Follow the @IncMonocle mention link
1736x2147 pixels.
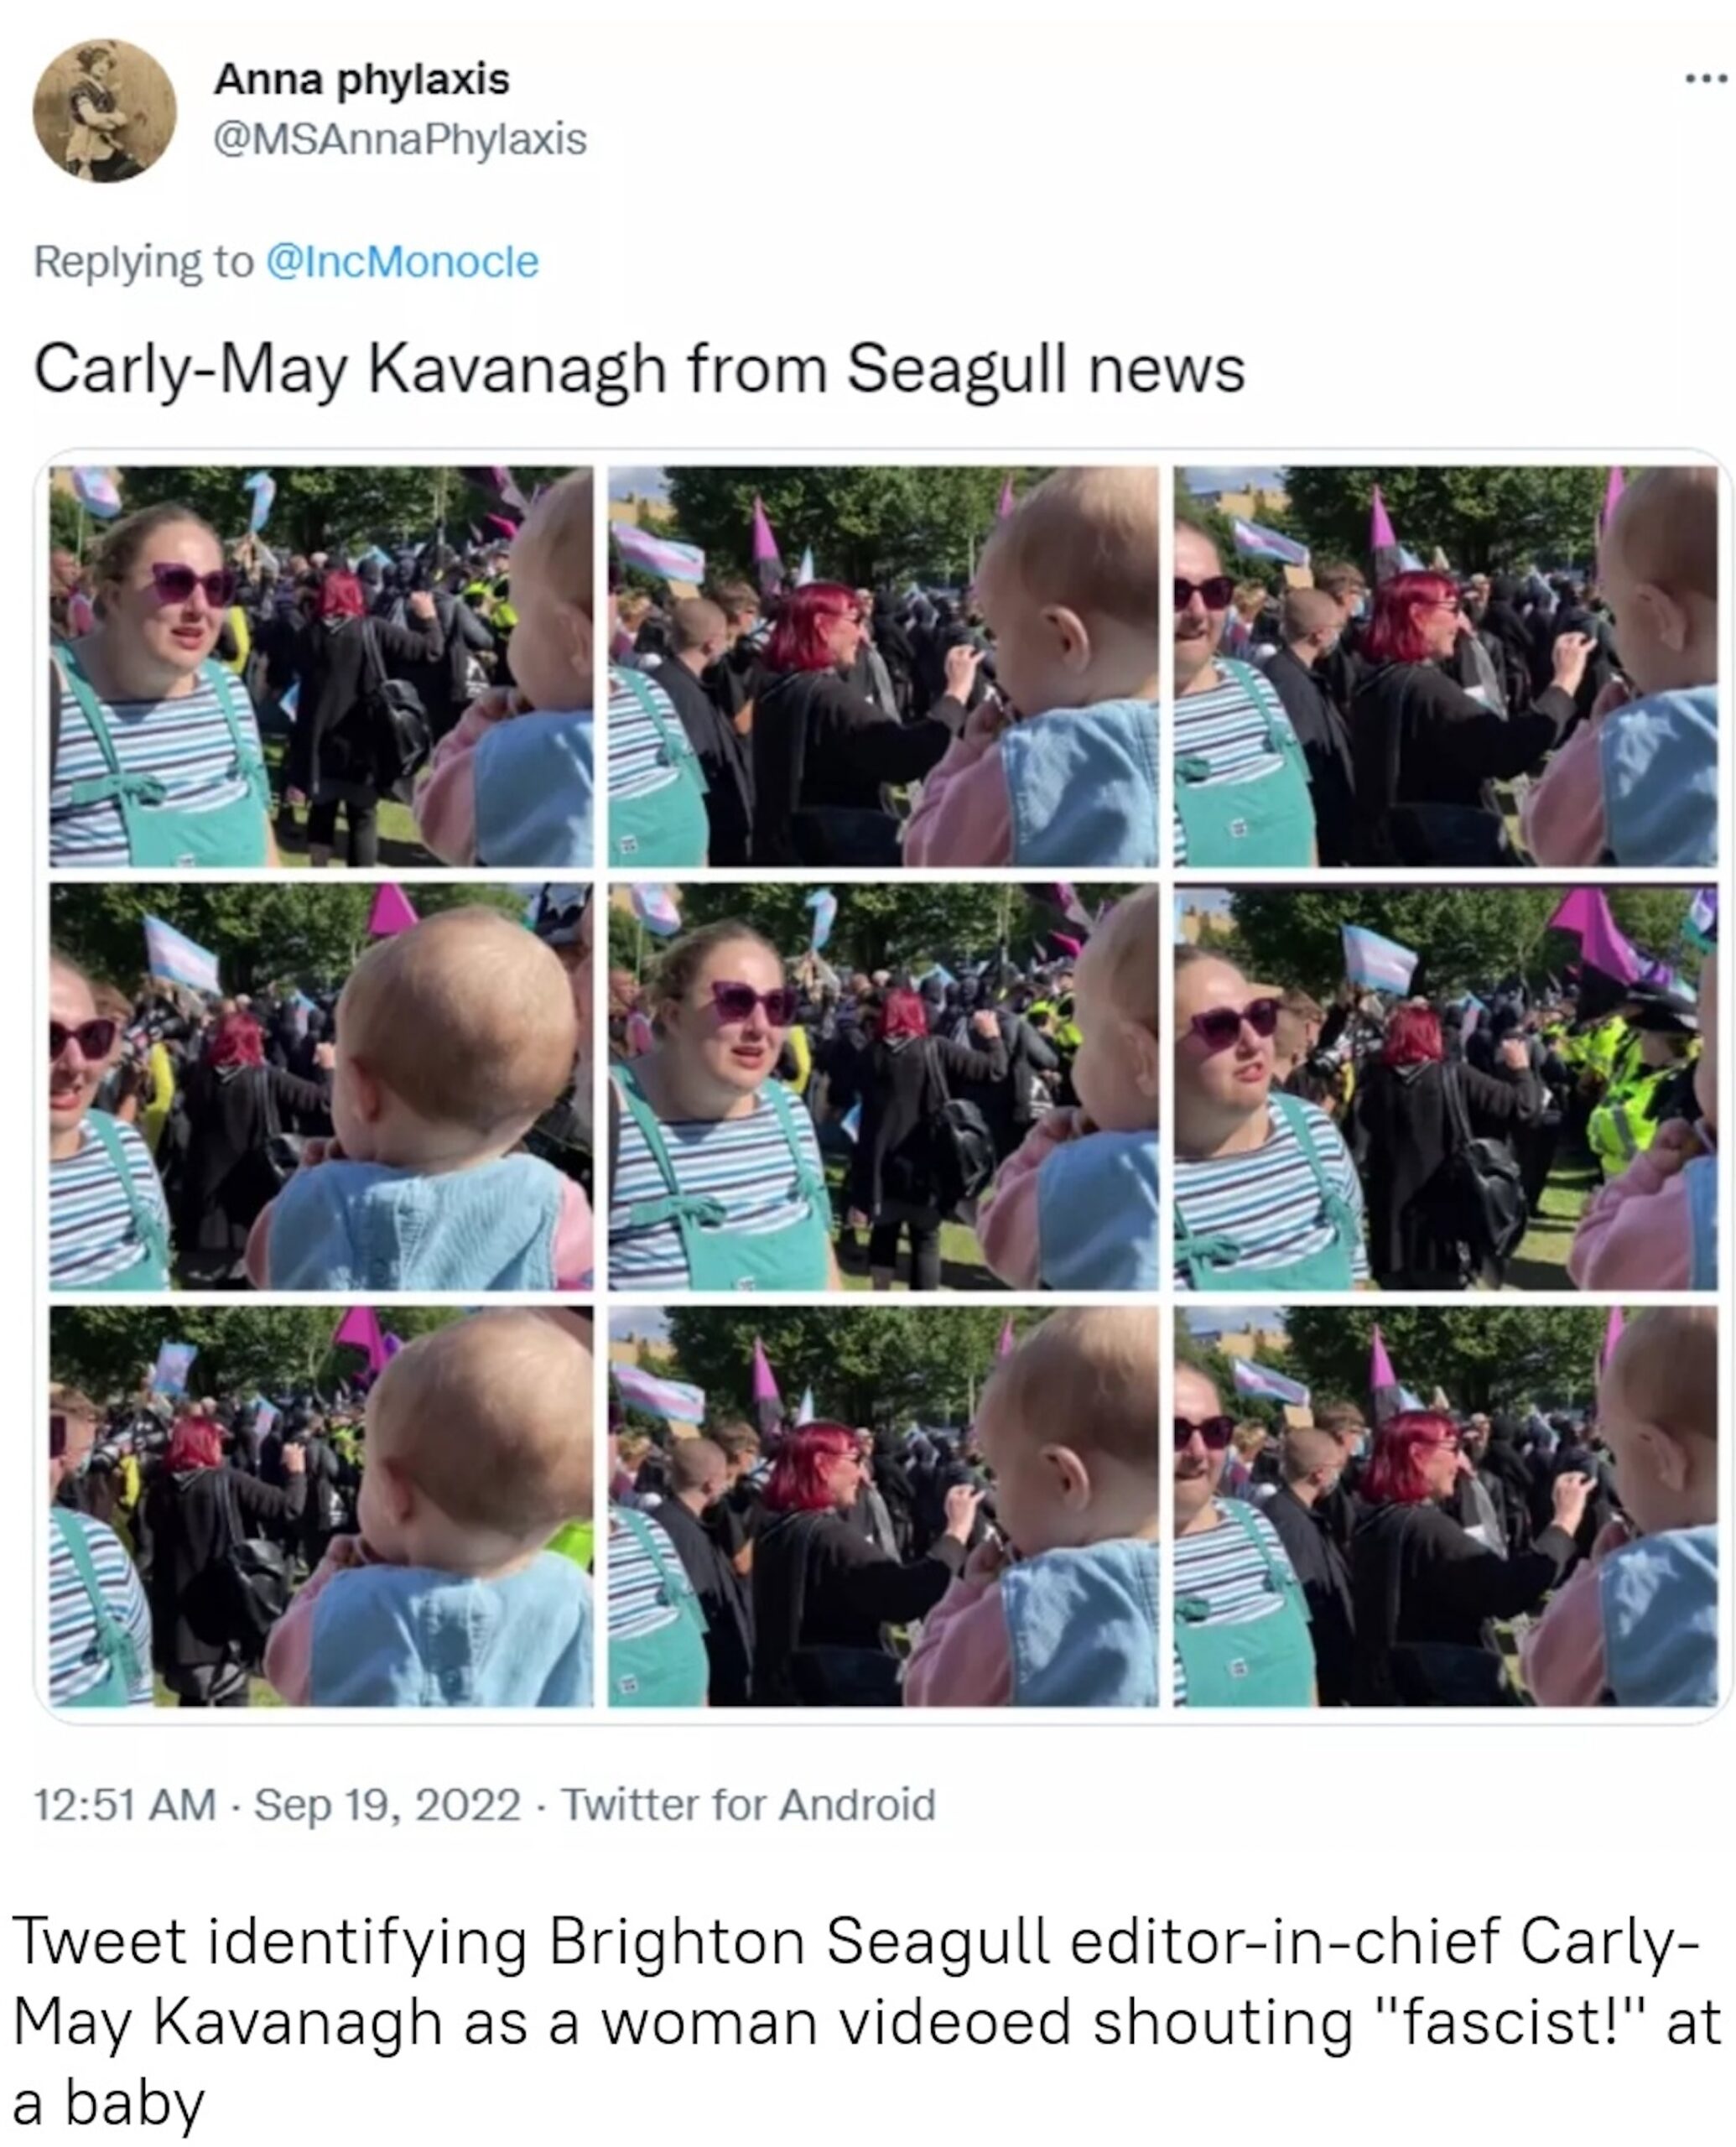402,262
